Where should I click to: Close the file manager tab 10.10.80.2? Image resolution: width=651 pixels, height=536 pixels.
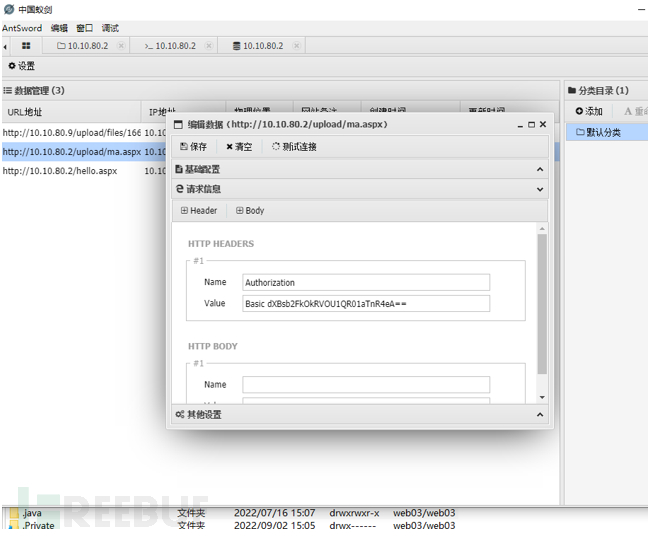pyautogui.click(x=121, y=46)
